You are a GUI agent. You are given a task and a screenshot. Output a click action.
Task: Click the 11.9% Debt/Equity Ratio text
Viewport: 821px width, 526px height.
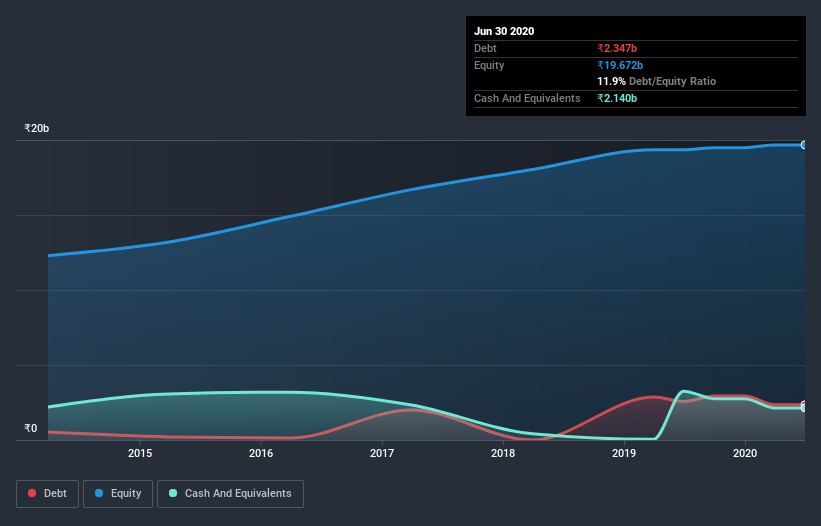pos(657,82)
